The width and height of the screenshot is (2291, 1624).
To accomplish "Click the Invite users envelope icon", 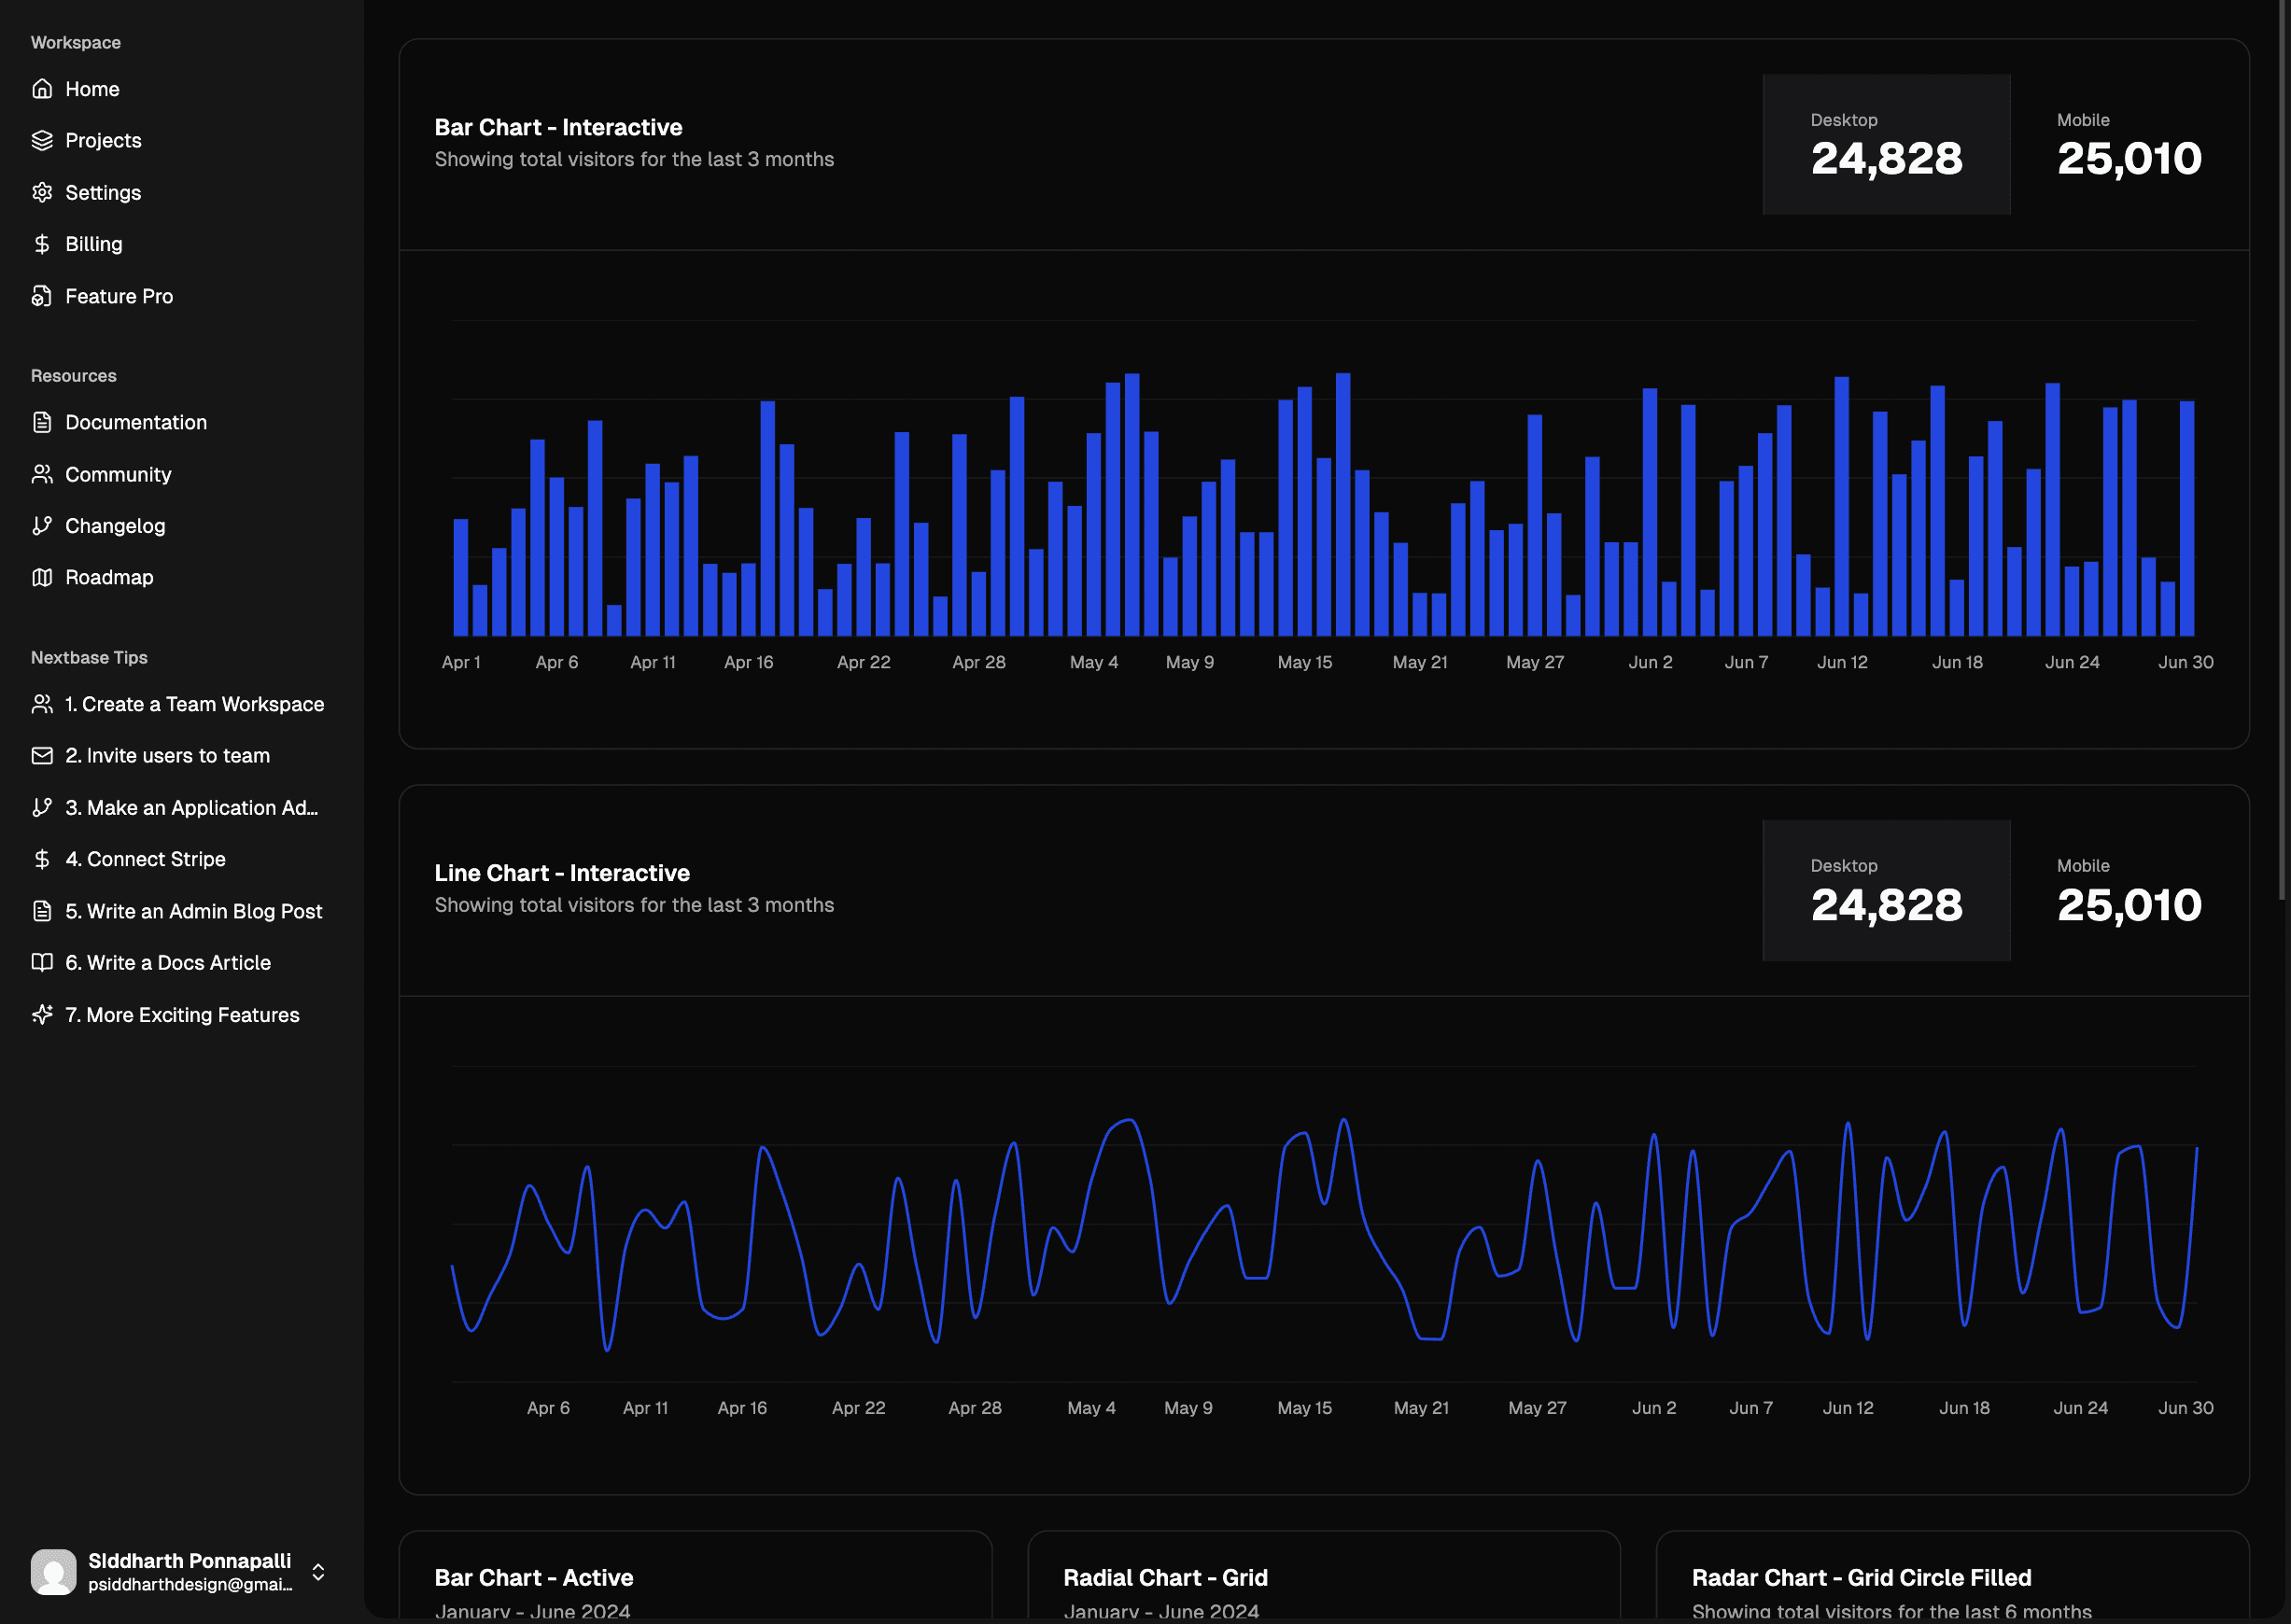I will coord(42,755).
